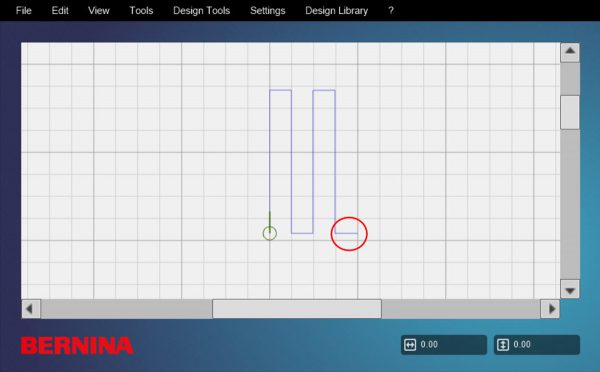Image resolution: width=600 pixels, height=372 pixels.
Task: Click the vertical position value field
Action: 537,345
